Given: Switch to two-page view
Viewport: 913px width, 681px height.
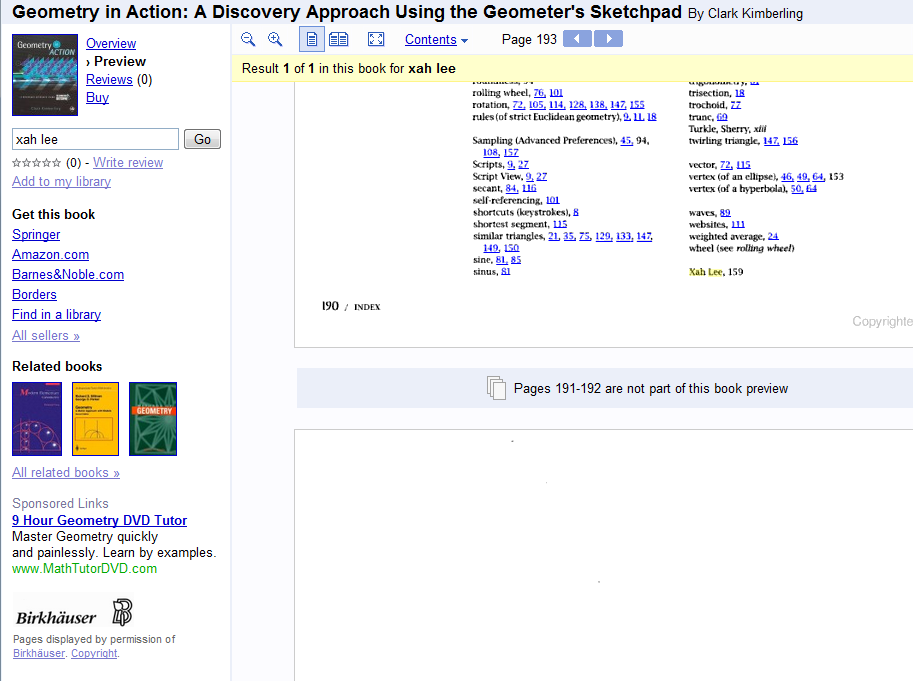Looking at the screenshot, I should point(339,39).
